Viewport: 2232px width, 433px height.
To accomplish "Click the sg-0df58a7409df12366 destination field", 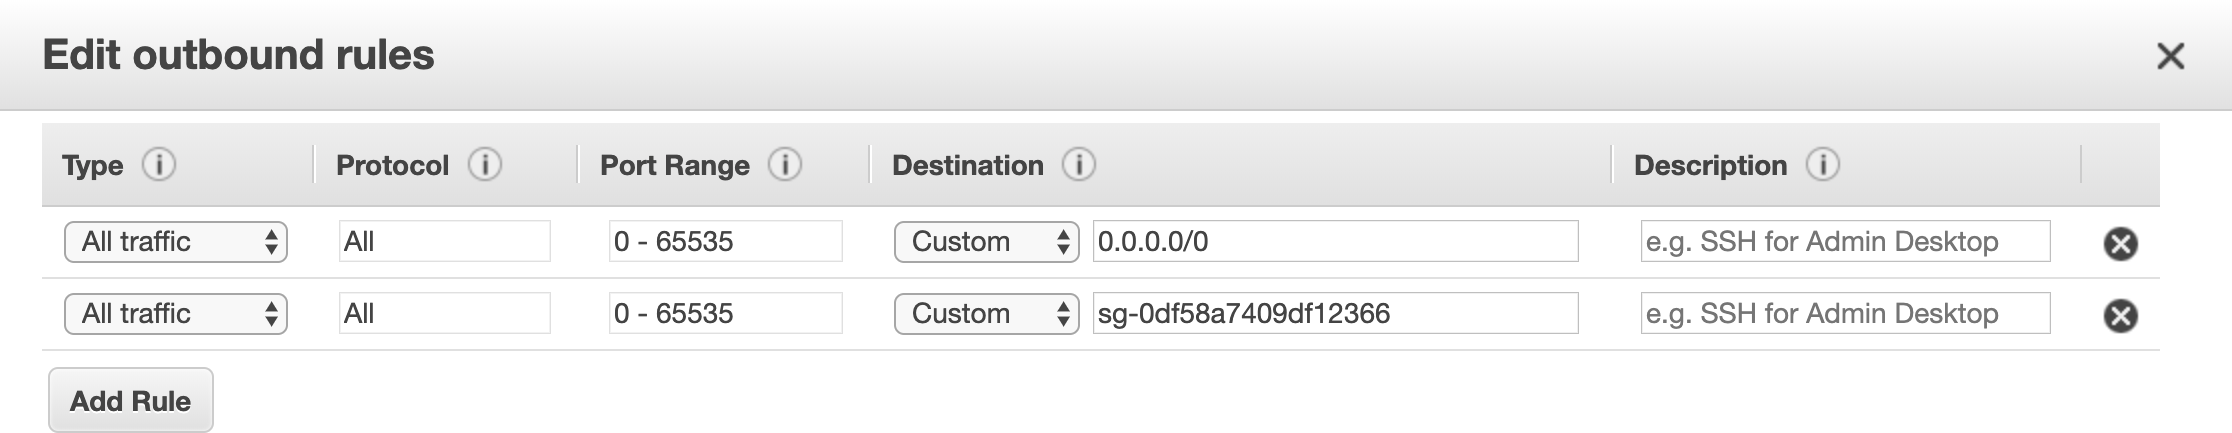I will tap(1335, 314).
